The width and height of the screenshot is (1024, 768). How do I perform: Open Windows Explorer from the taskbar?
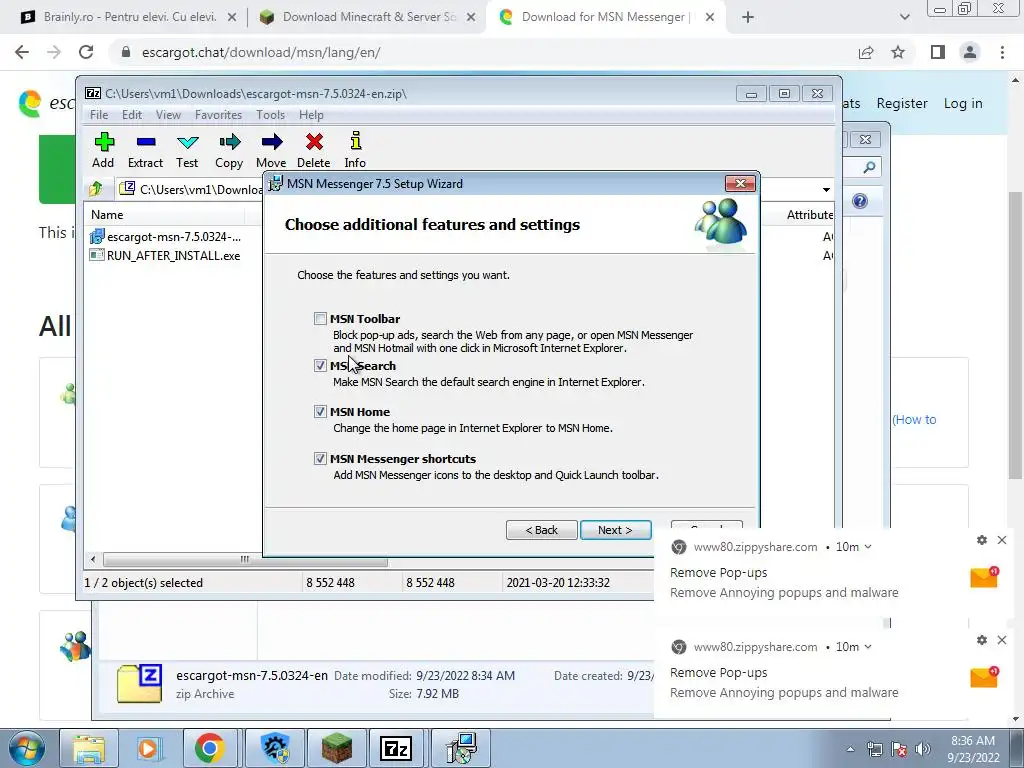pos(88,748)
